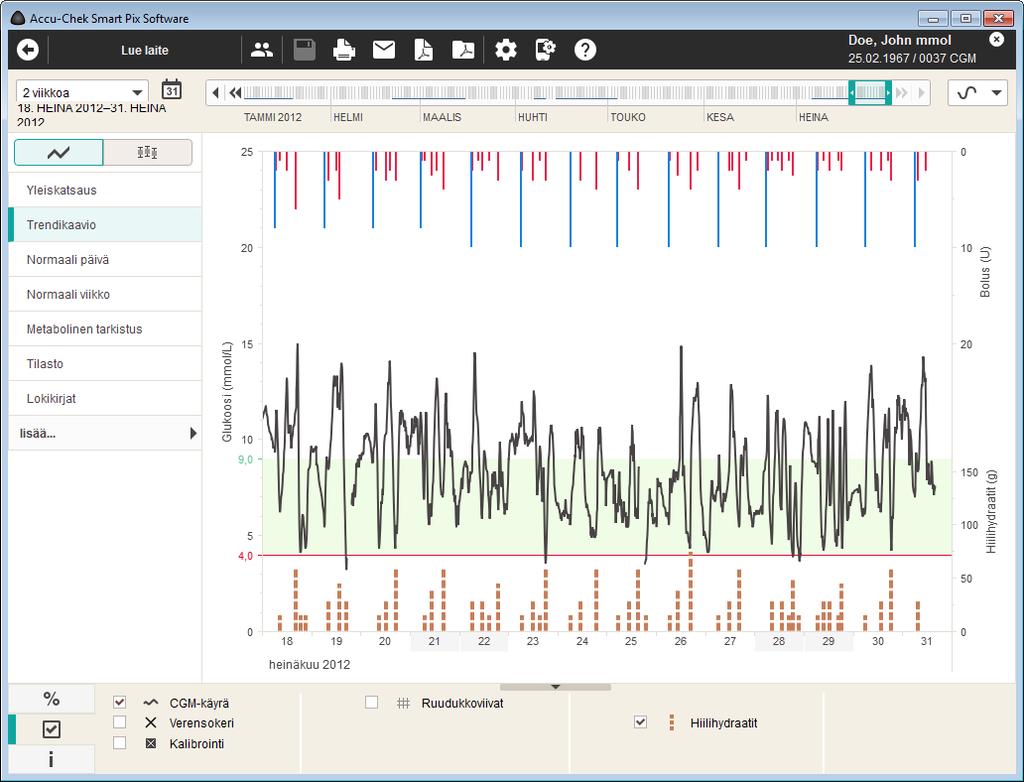Send report via the envelope email icon
The width and height of the screenshot is (1024, 782).
(x=384, y=50)
